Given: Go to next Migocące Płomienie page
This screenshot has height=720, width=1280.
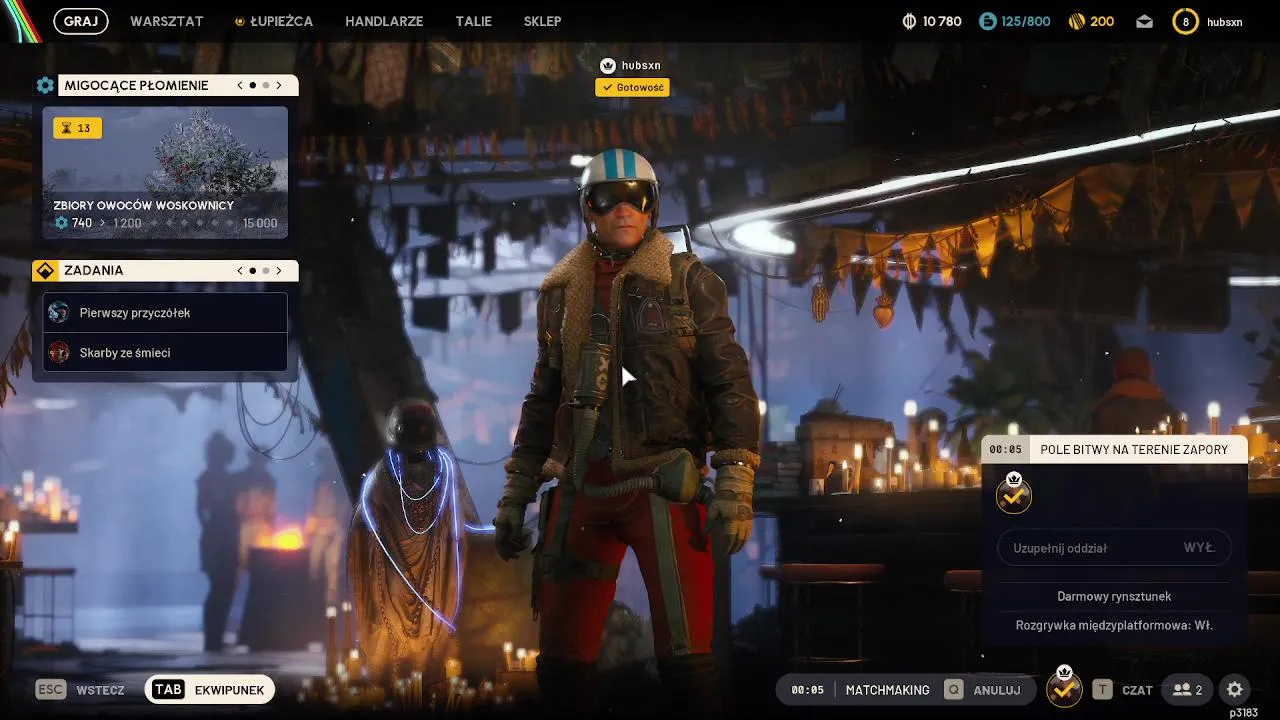Looking at the screenshot, I should coord(279,86).
